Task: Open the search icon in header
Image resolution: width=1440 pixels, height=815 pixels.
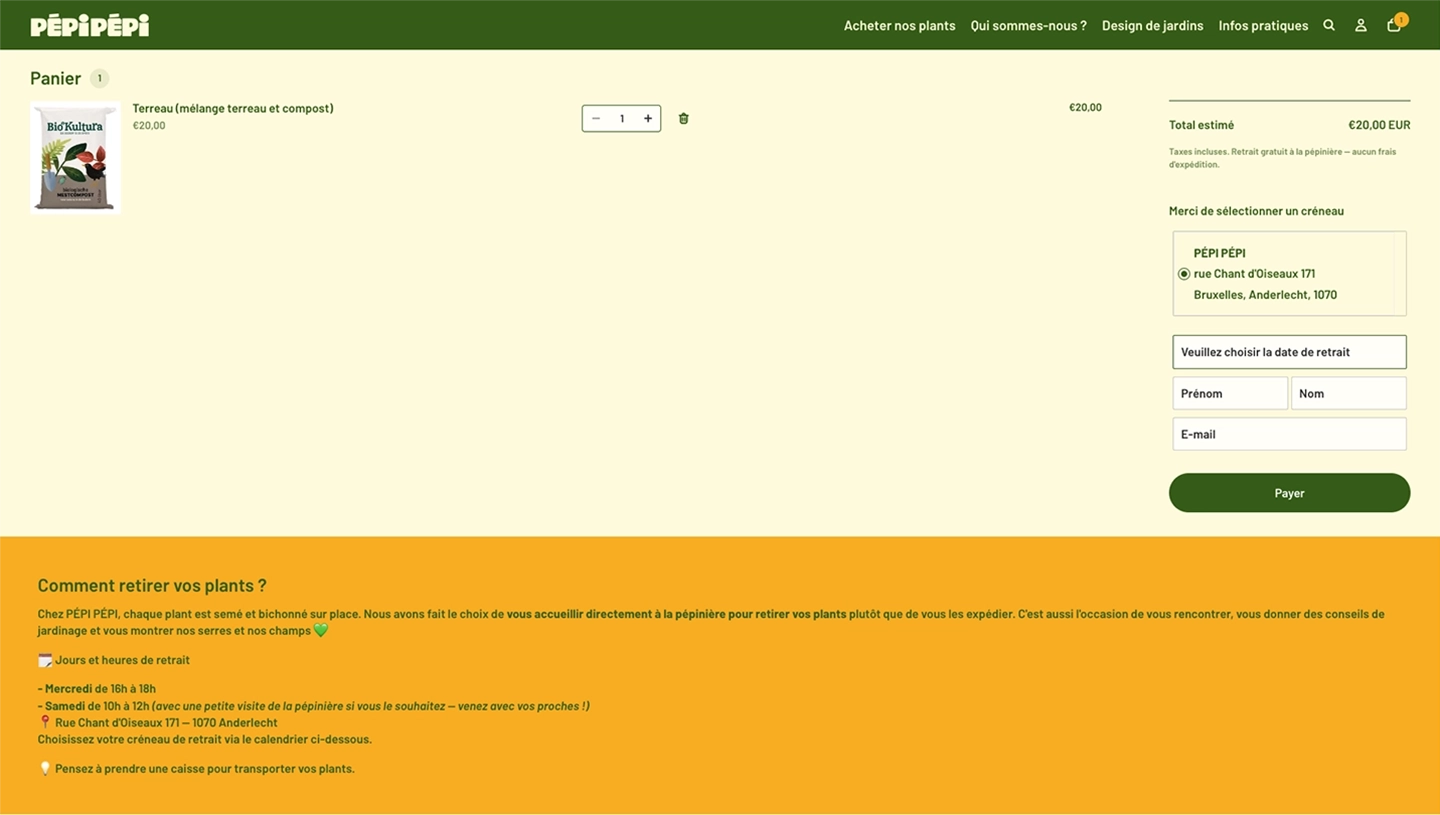Action: tap(1329, 25)
